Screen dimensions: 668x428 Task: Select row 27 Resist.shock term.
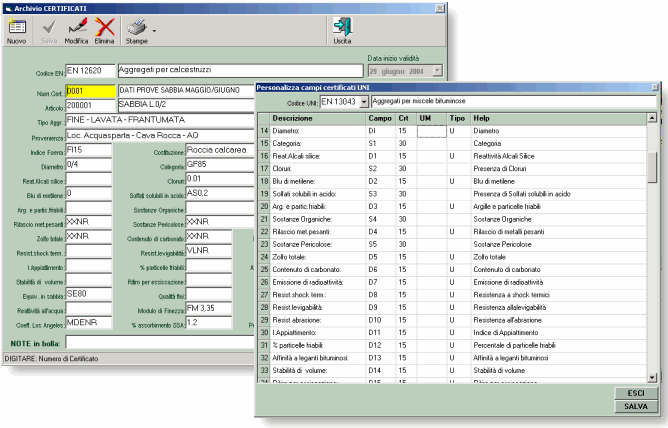[452, 295]
